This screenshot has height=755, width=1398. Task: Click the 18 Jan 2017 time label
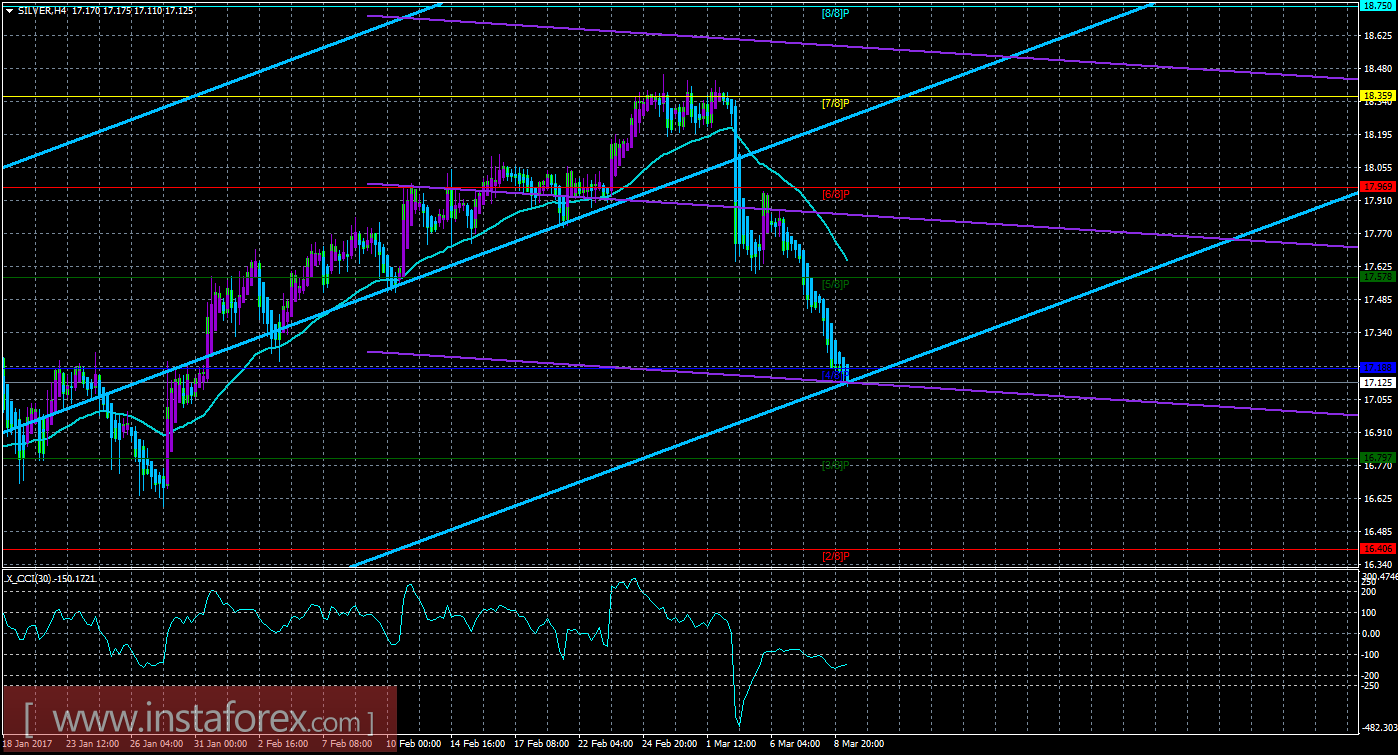(x=26, y=745)
